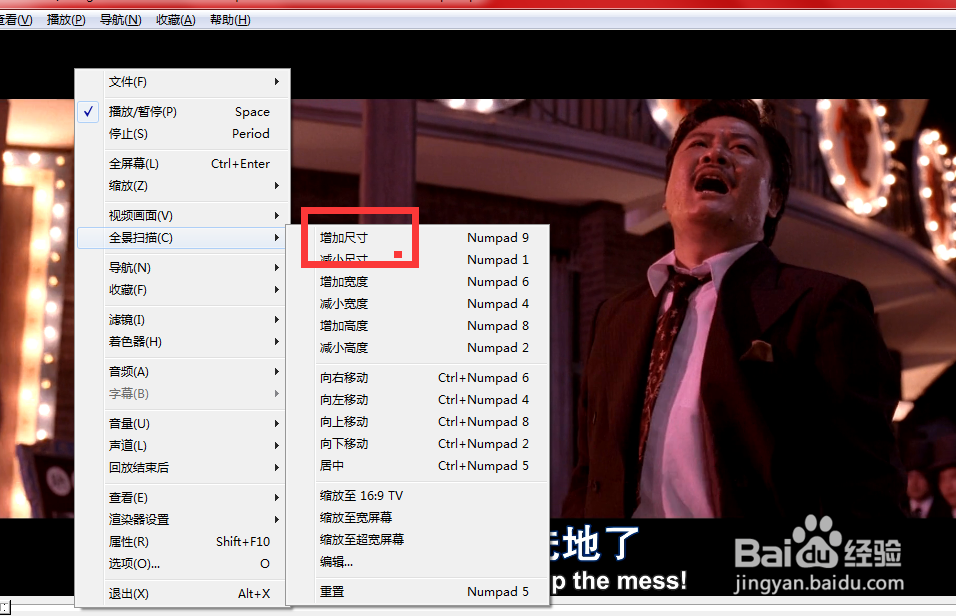Expand the 音量(U) submenu
Image resolution: width=956 pixels, height=616 pixels.
click(x=182, y=423)
